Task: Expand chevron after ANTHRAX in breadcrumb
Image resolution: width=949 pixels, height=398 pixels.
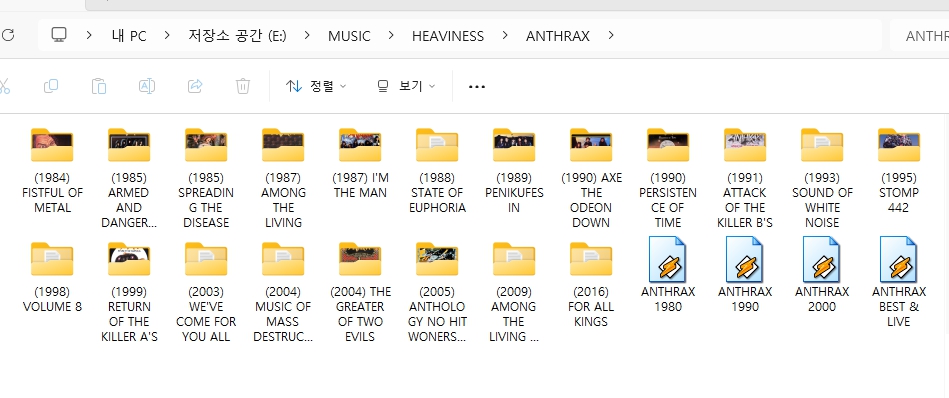Action: [x=611, y=35]
